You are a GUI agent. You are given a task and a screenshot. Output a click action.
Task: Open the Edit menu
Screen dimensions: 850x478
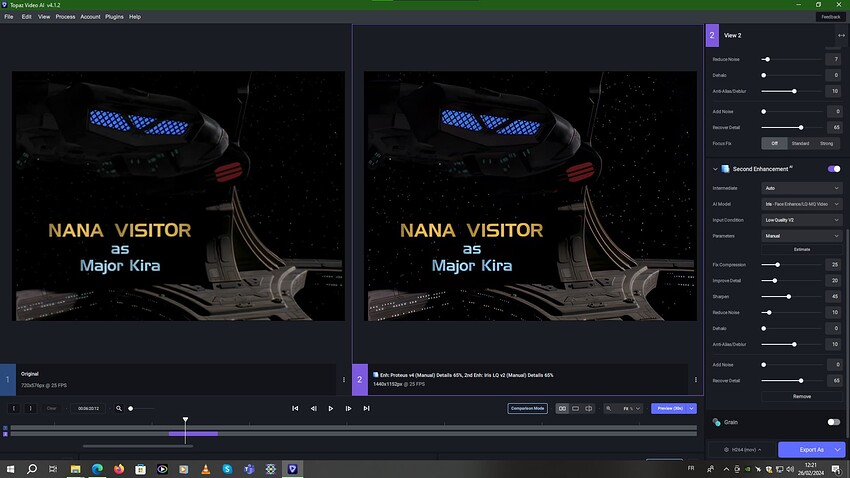(x=26, y=17)
